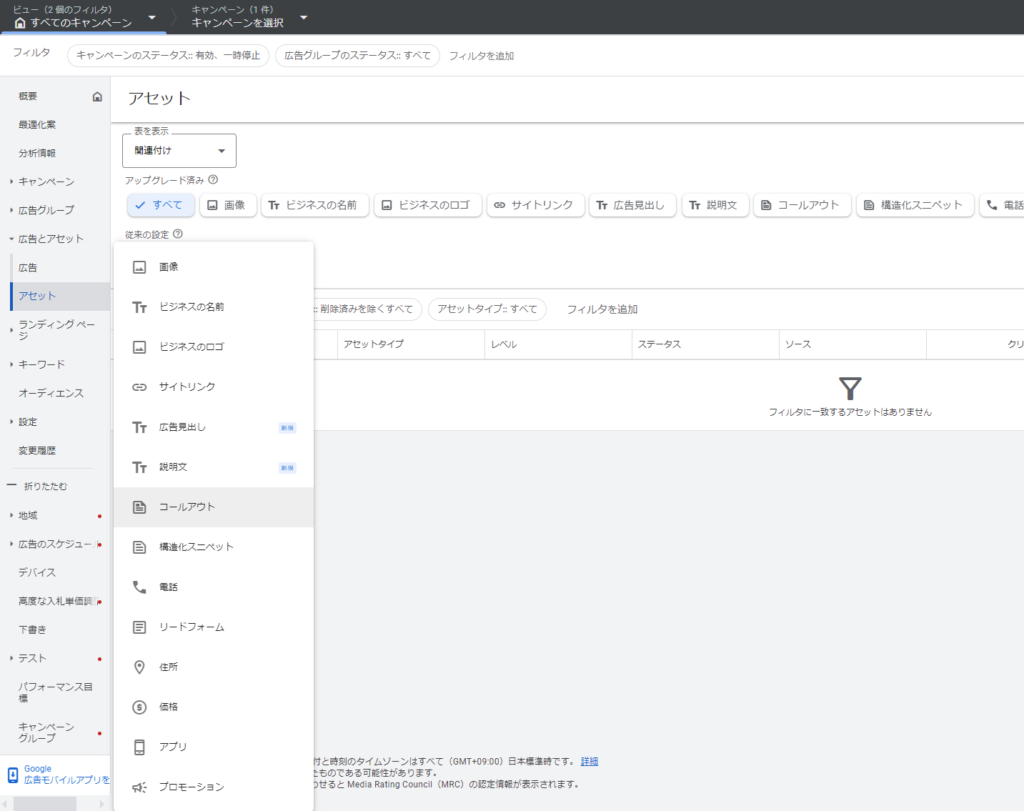Image resolution: width=1024 pixels, height=811 pixels.
Task: Click the image icon in the 画像 menu entry
Action: (x=139, y=267)
